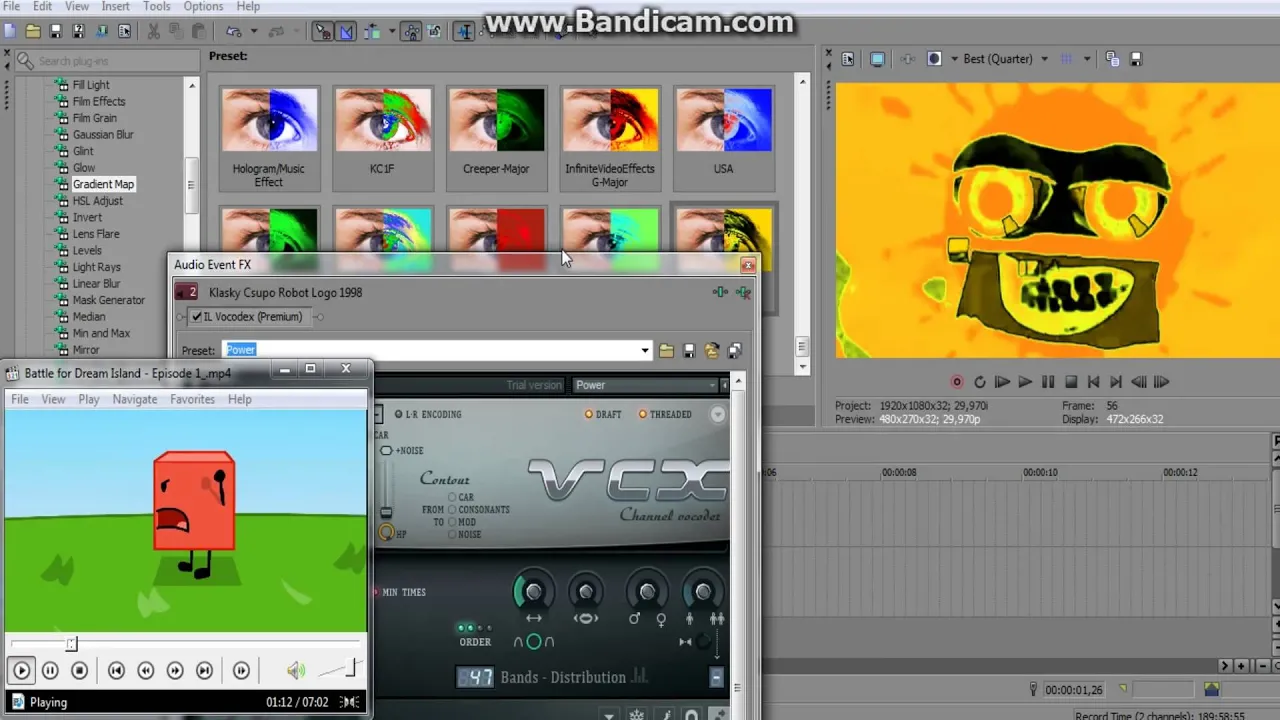
Task: Toggle the Automatic Crossfades toolbar icon
Action: pyautogui.click(x=346, y=31)
